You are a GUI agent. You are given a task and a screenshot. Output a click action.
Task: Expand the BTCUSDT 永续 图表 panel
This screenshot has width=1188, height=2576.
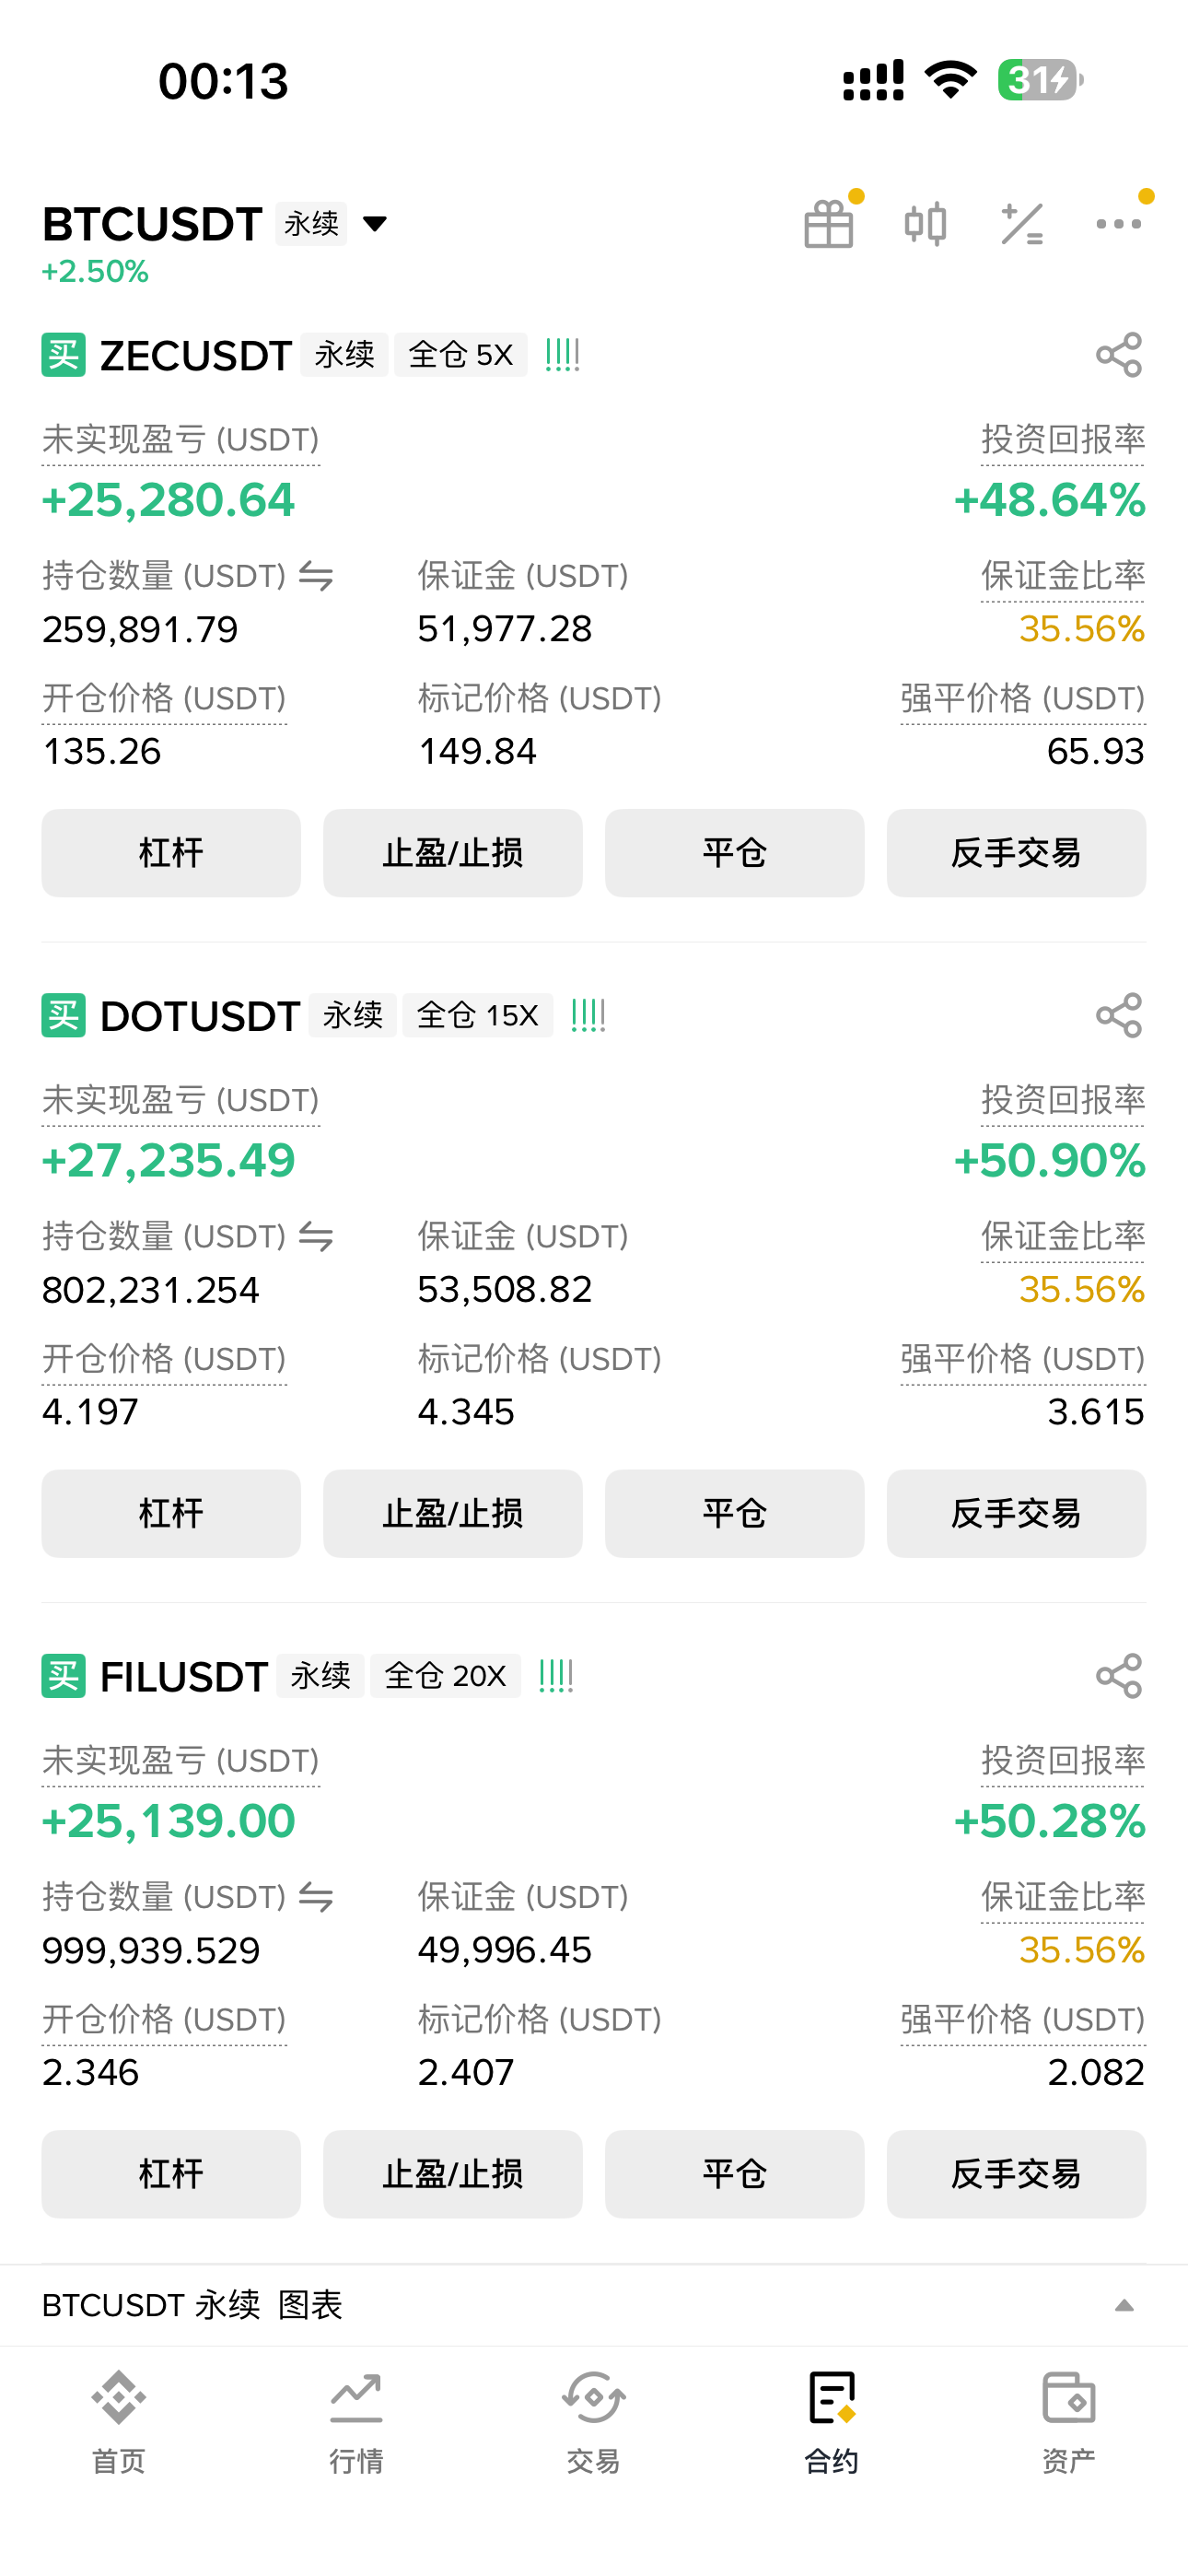point(1123,2305)
